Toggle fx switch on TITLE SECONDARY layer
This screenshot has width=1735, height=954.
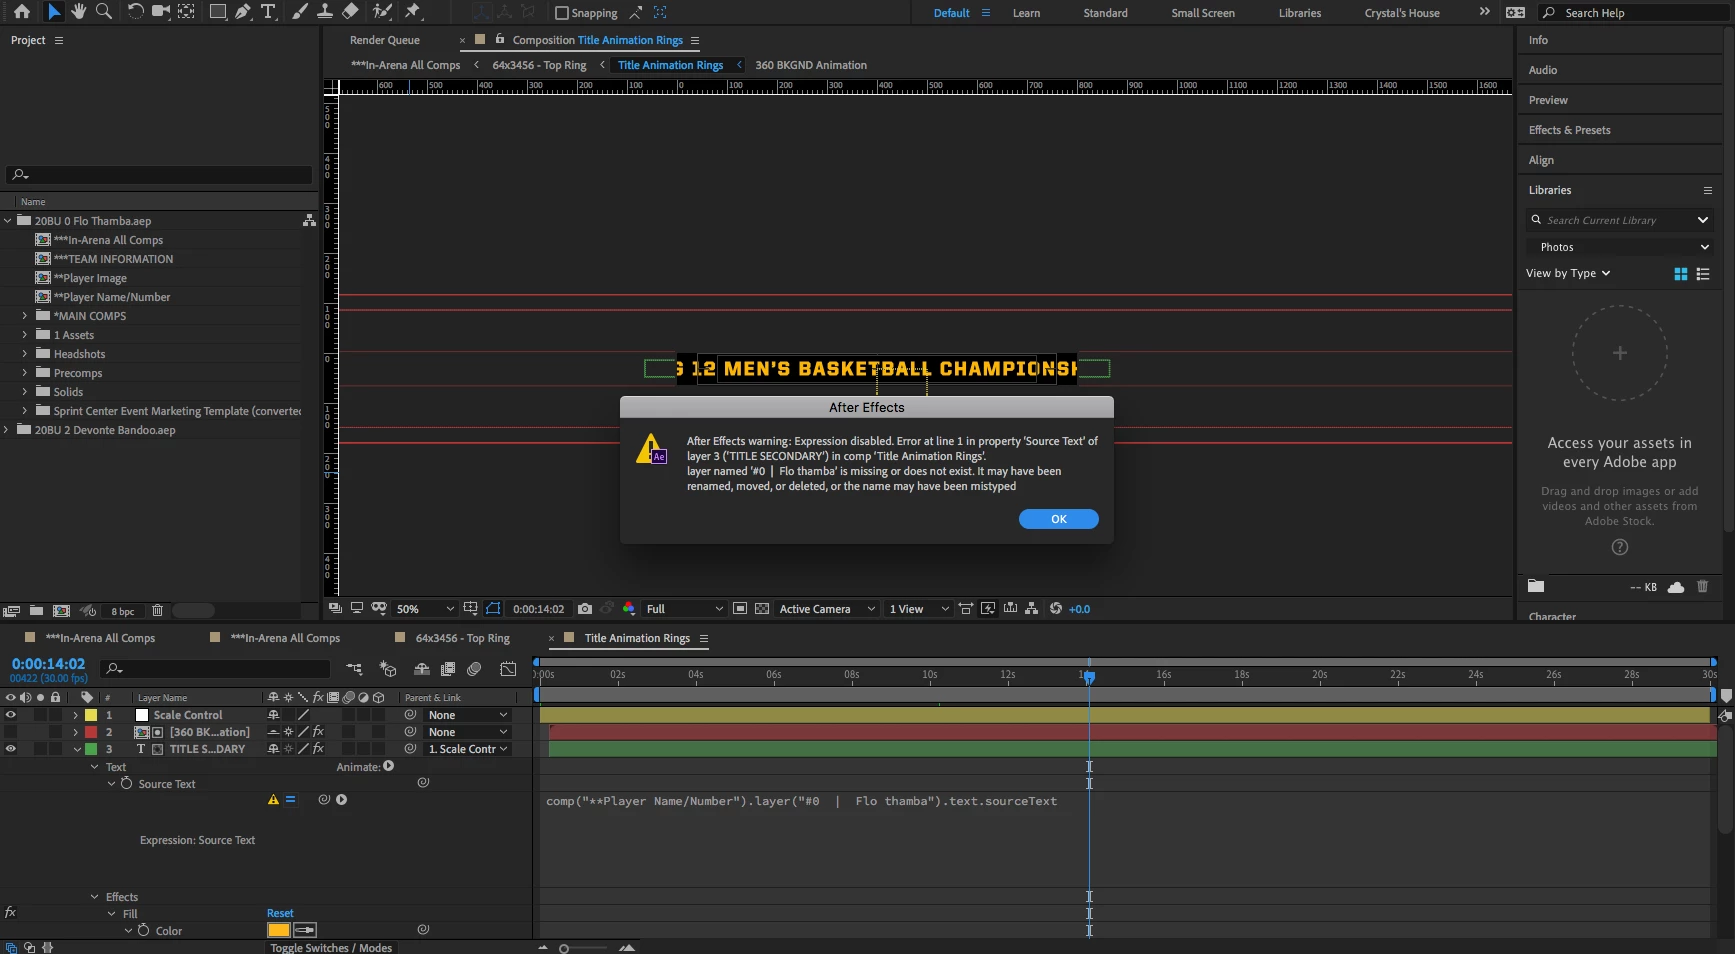(x=318, y=749)
